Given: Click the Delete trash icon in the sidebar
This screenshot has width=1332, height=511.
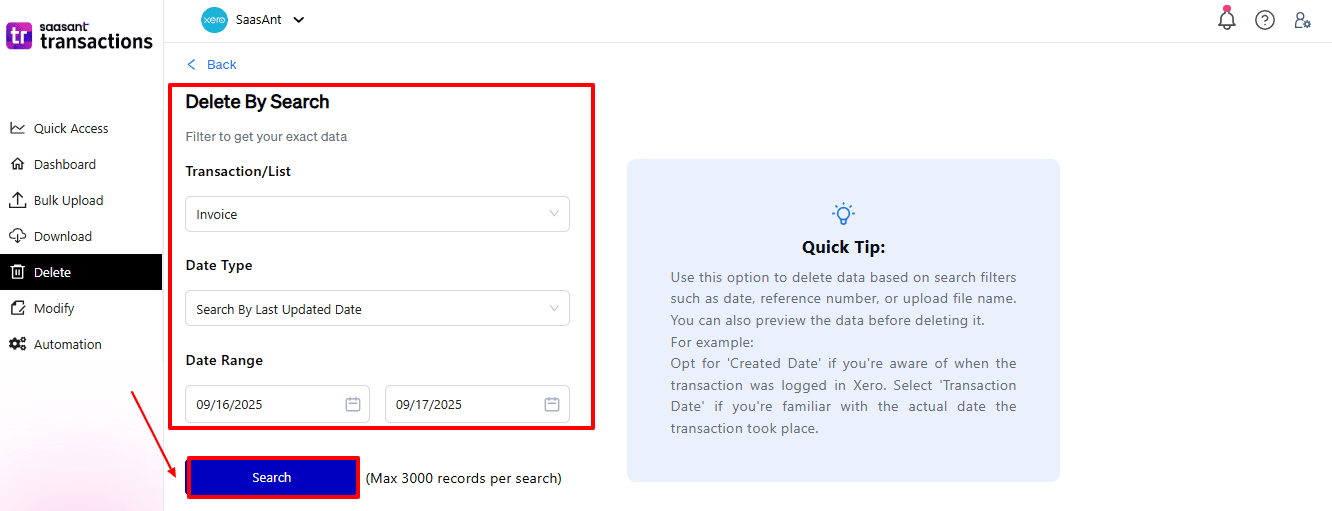Looking at the screenshot, I should point(17,272).
